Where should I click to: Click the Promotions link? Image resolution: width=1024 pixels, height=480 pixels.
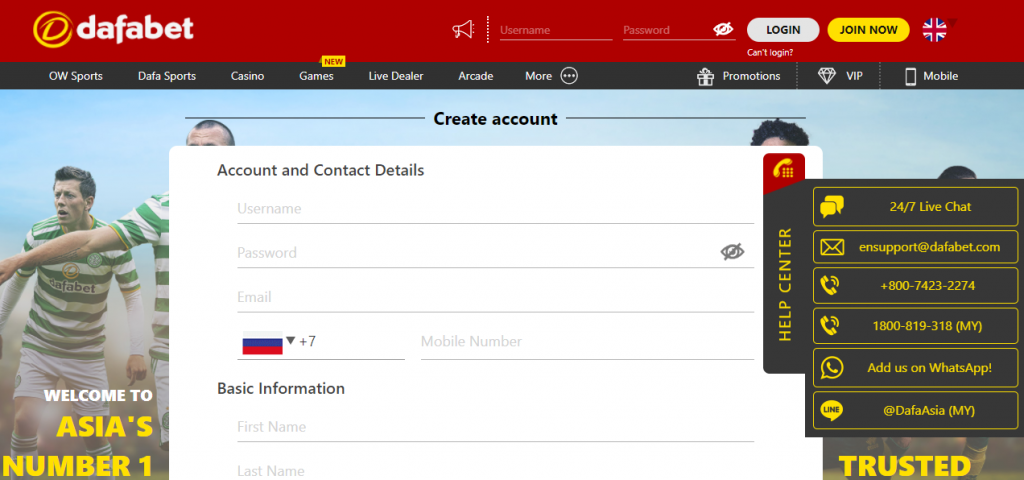pyautogui.click(x=751, y=76)
